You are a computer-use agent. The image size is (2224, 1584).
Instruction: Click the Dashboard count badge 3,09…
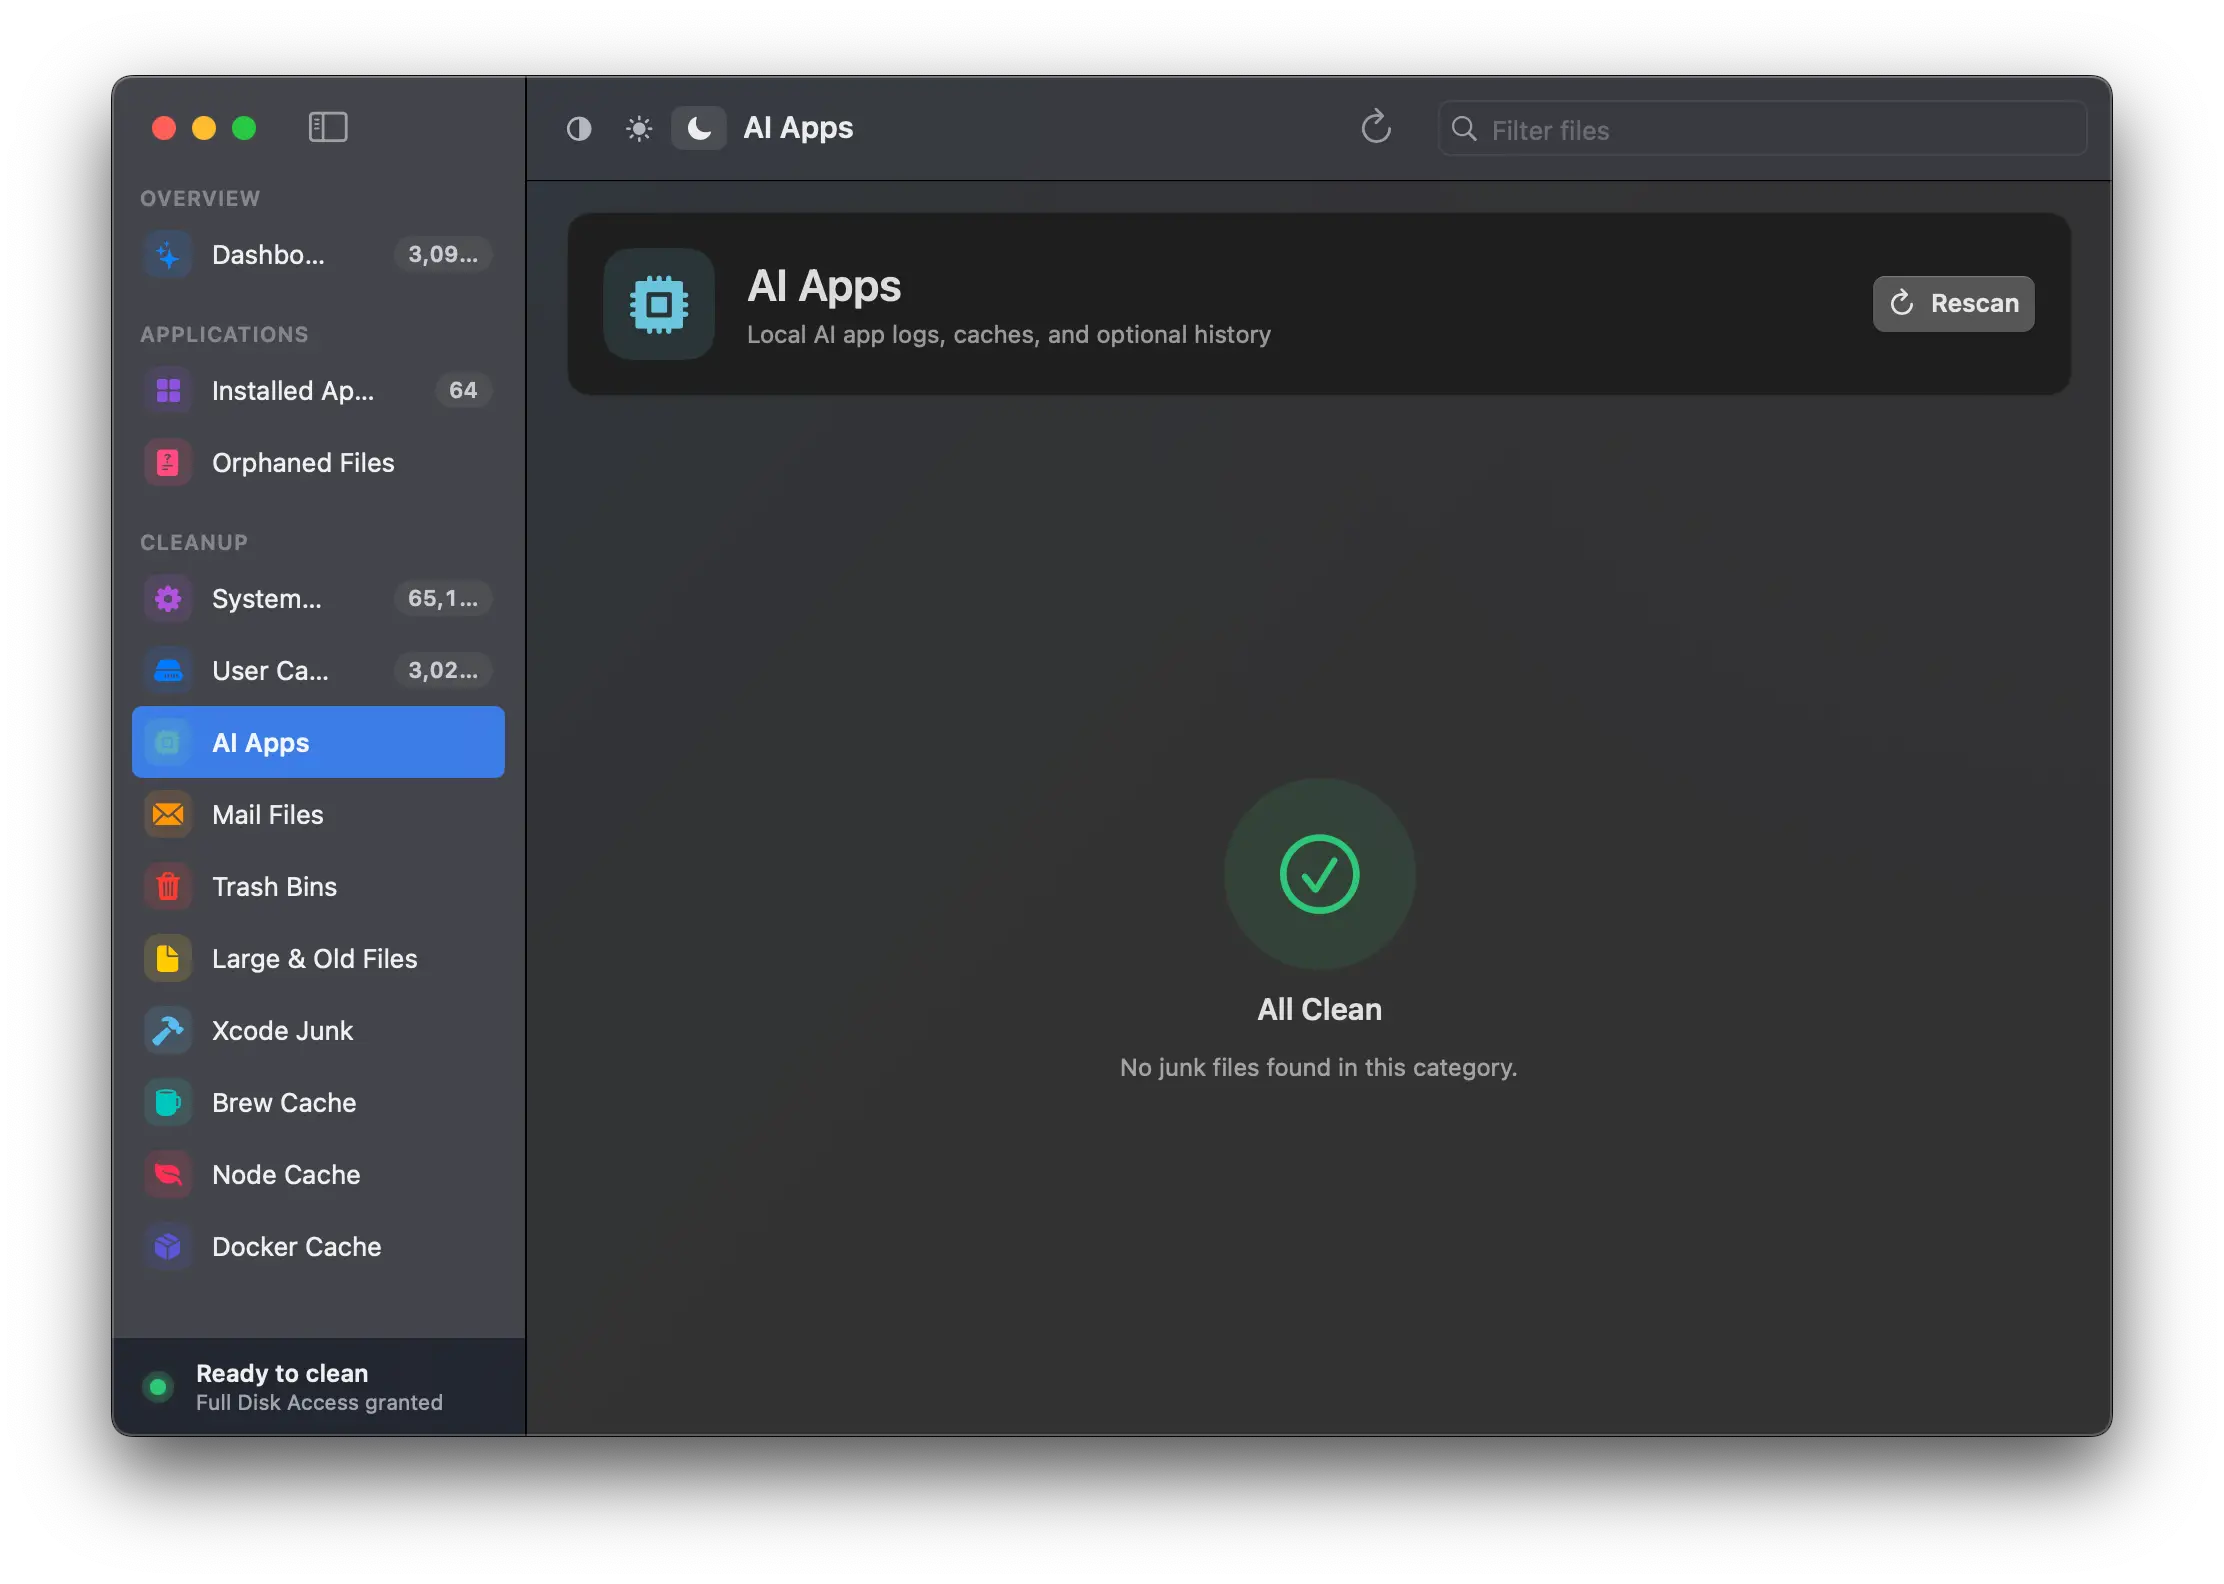443,255
